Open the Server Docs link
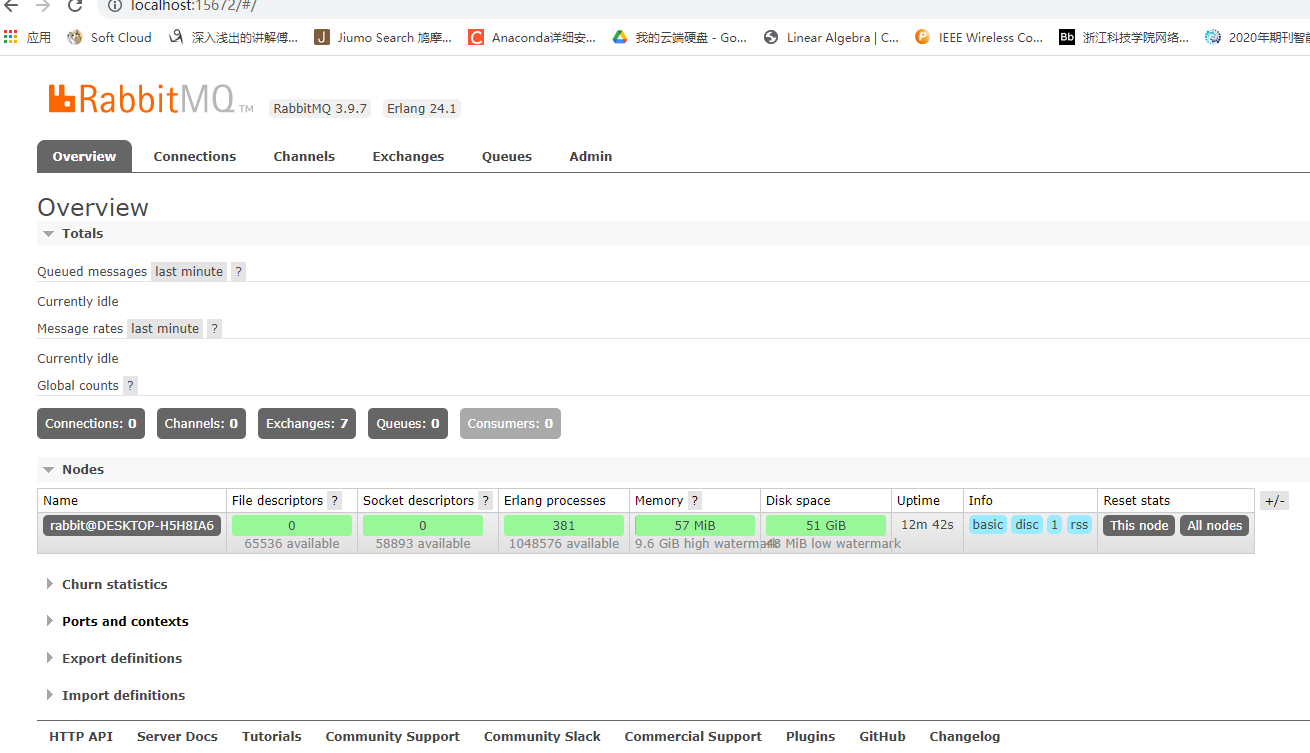Viewport: 1310px width, 753px height. pyautogui.click(x=177, y=736)
